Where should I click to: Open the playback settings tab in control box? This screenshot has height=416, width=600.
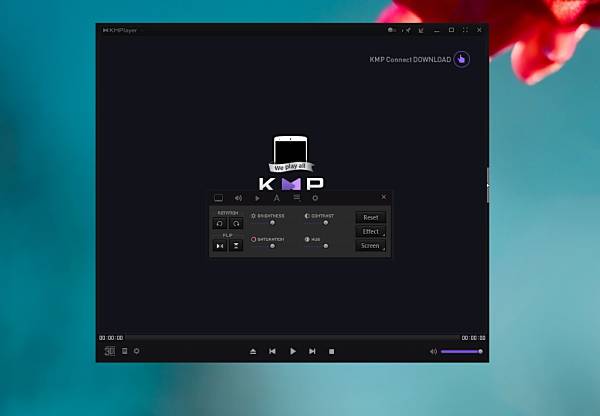point(258,198)
